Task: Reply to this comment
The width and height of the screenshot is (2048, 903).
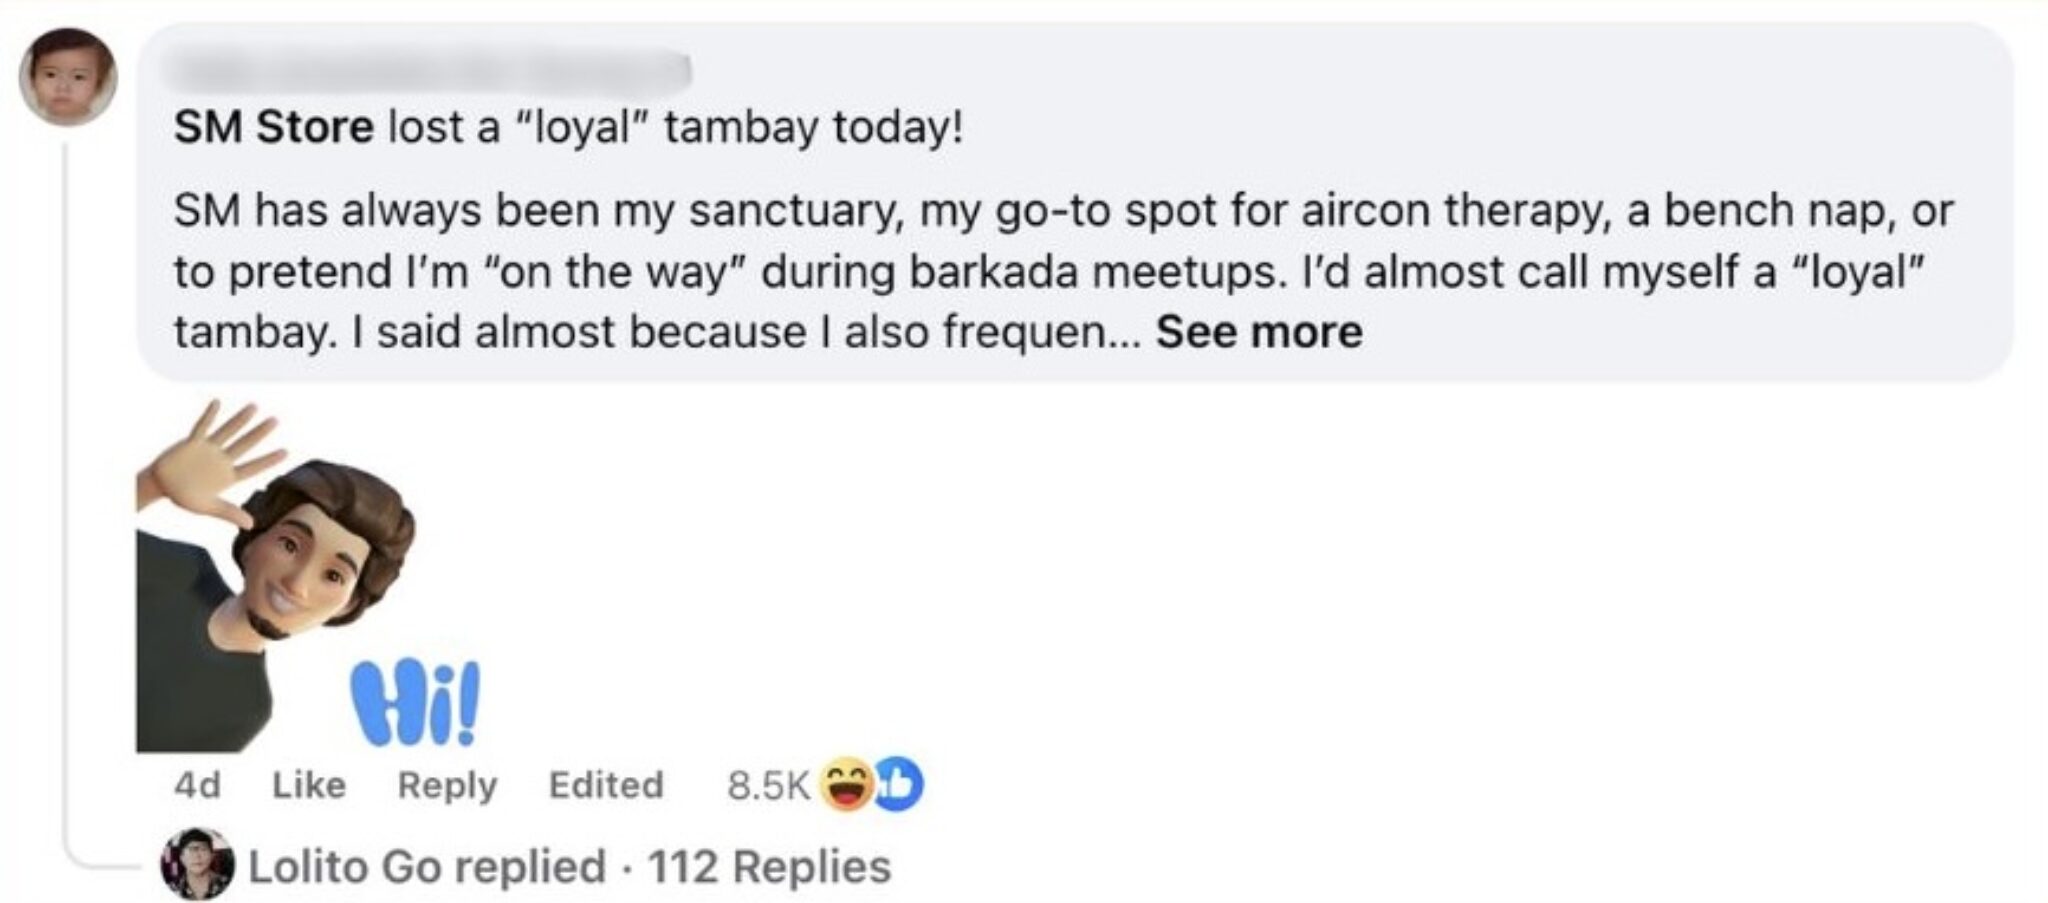Action: [x=447, y=786]
